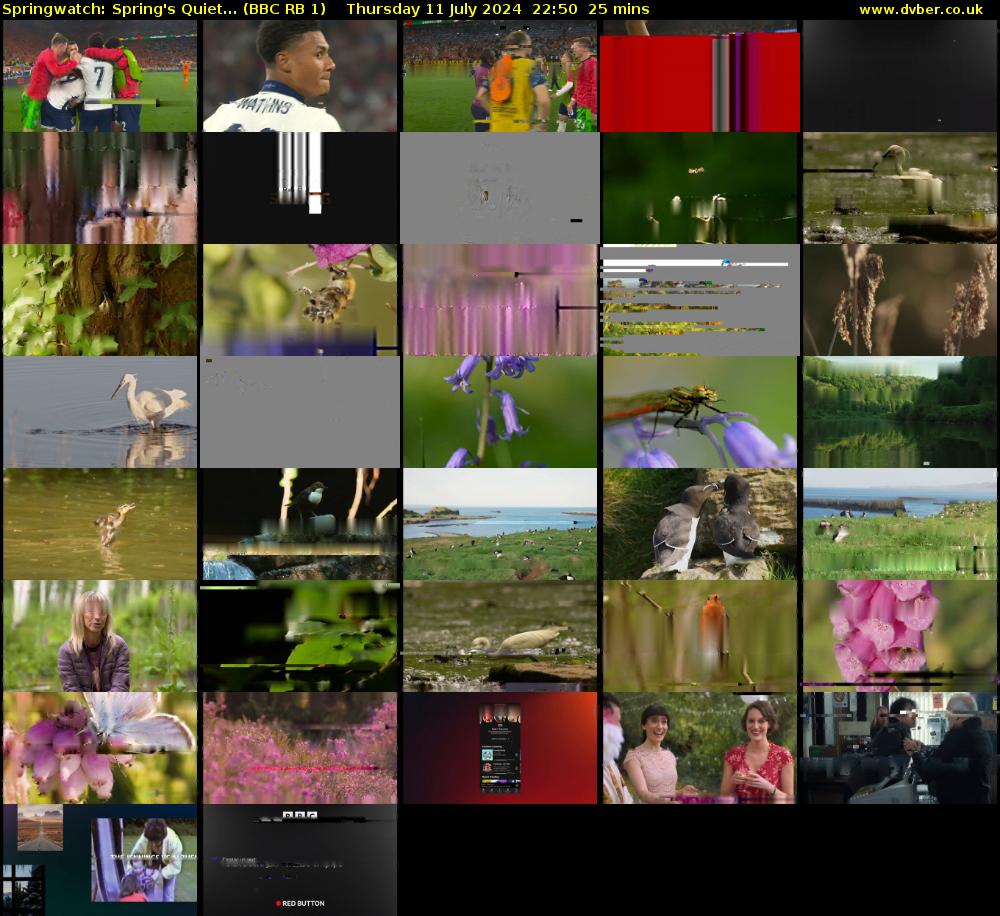
Task: Open thumbnail of programme collage with road
Action: coord(100,860)
